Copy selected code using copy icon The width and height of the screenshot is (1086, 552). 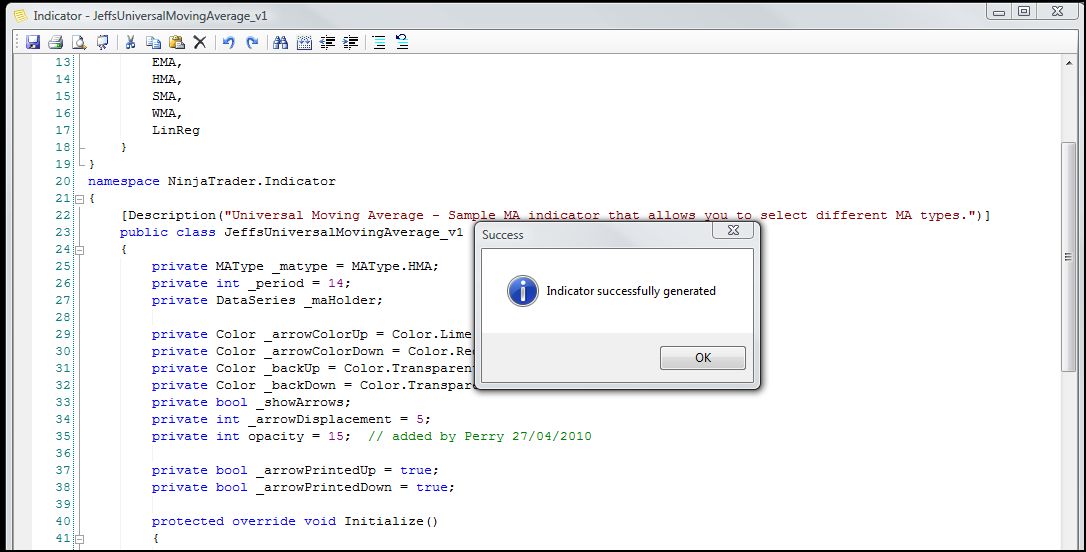coord(153,42)
